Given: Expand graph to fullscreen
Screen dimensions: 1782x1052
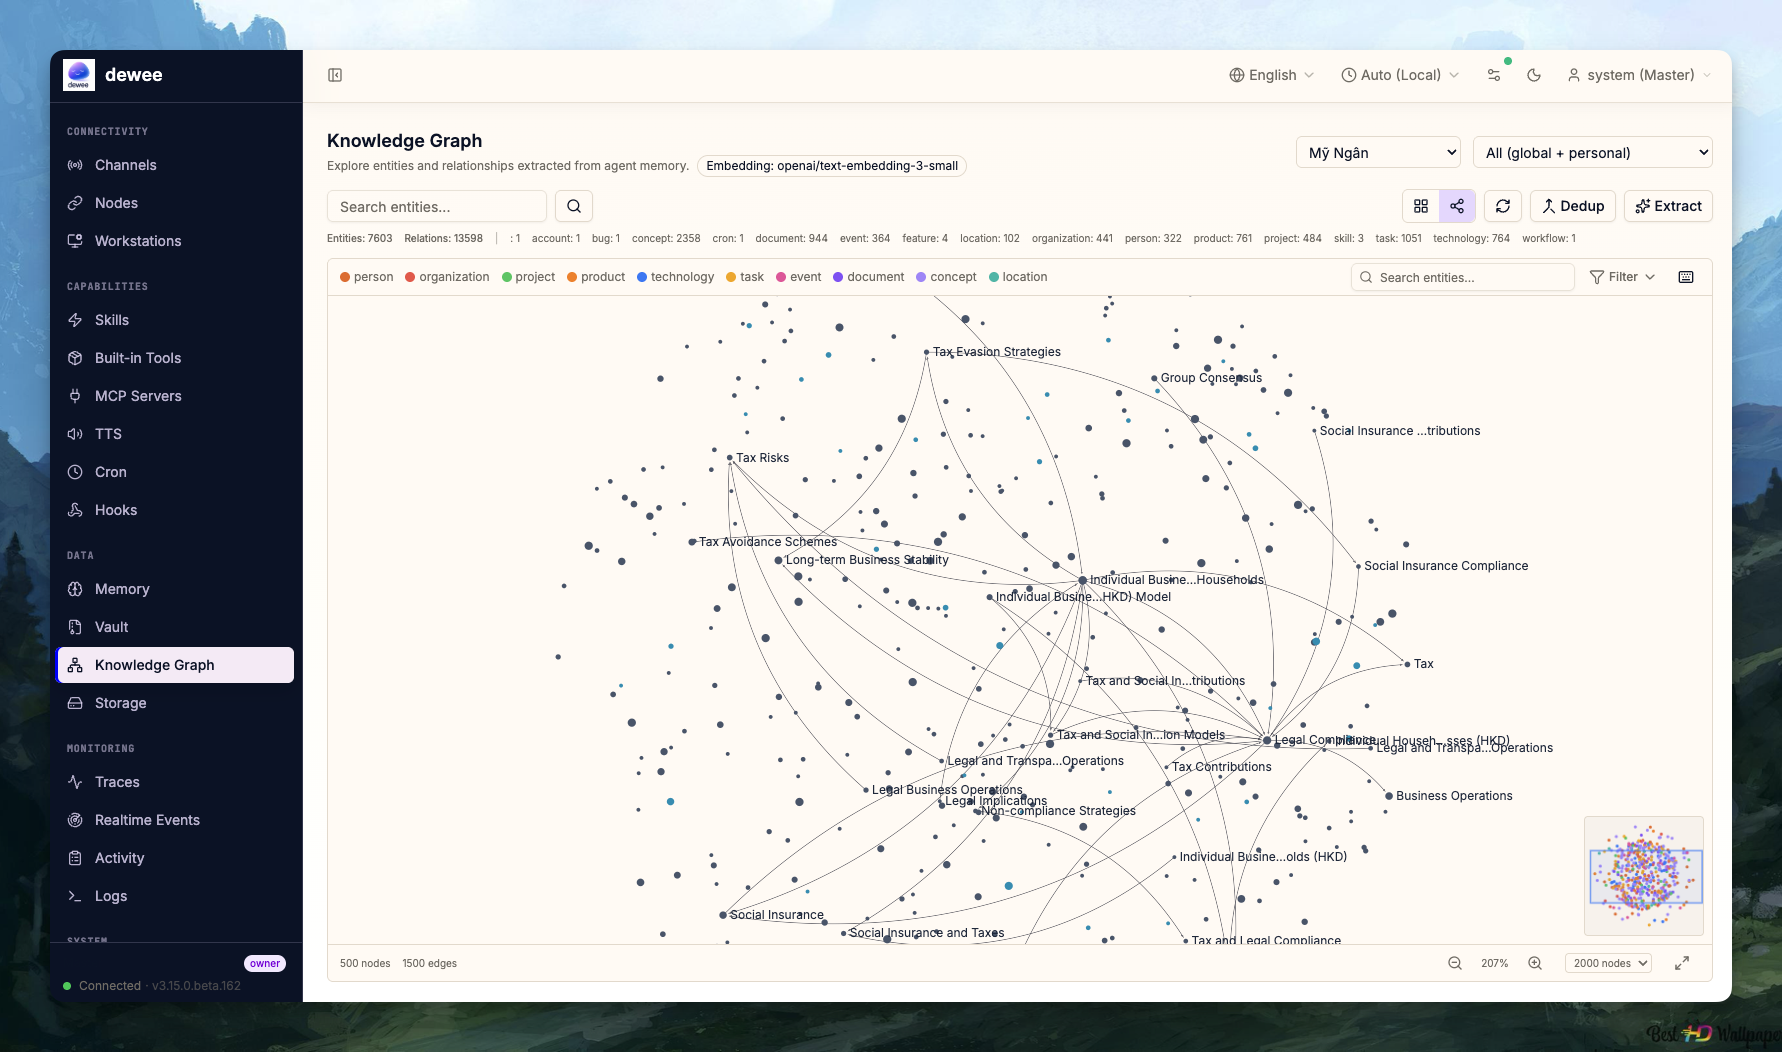Looking at the screenshot, I should (x=1682, y=963).
